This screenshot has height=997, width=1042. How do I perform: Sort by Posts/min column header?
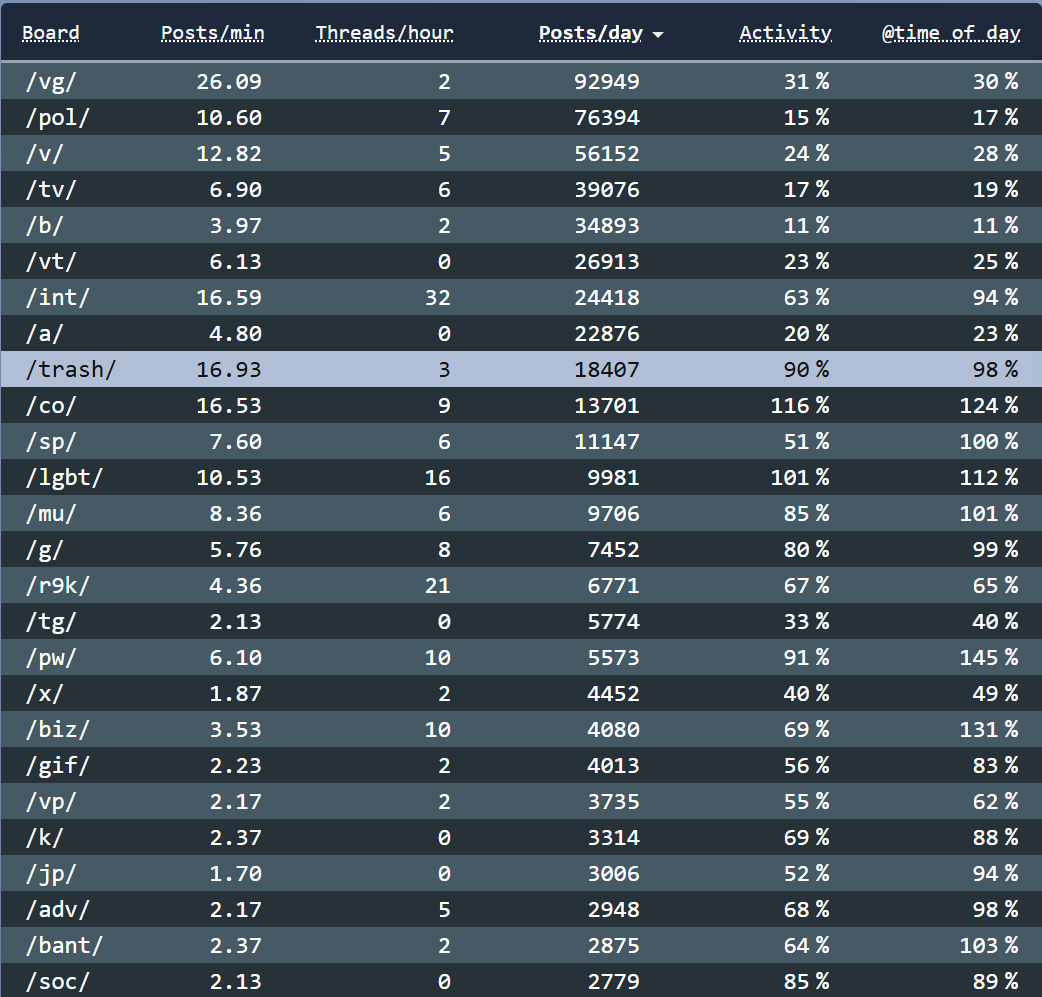[213, 33]
